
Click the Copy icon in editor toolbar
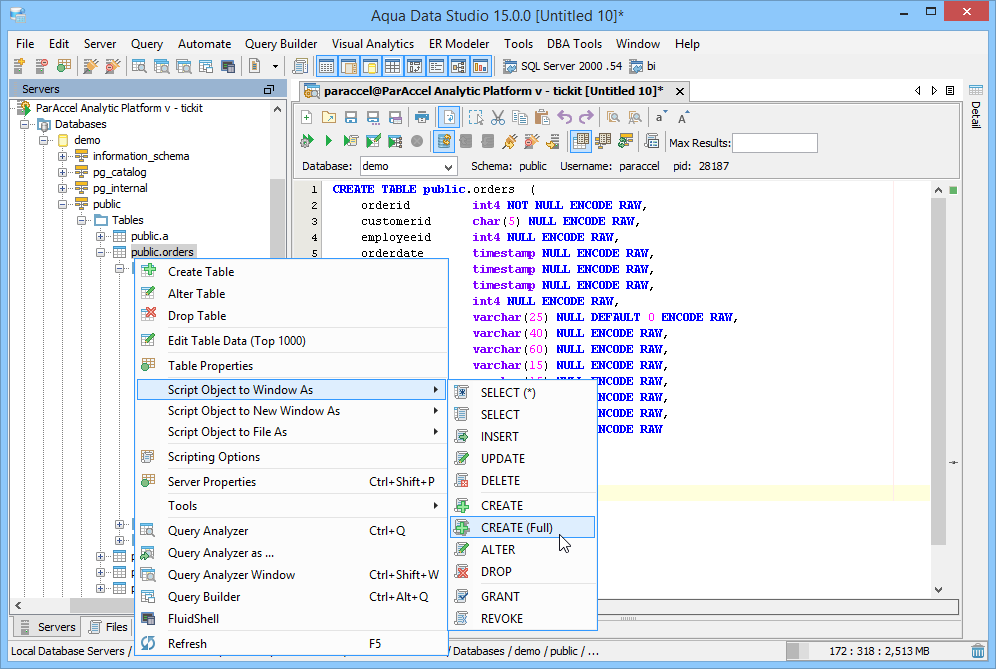(520, 118)
